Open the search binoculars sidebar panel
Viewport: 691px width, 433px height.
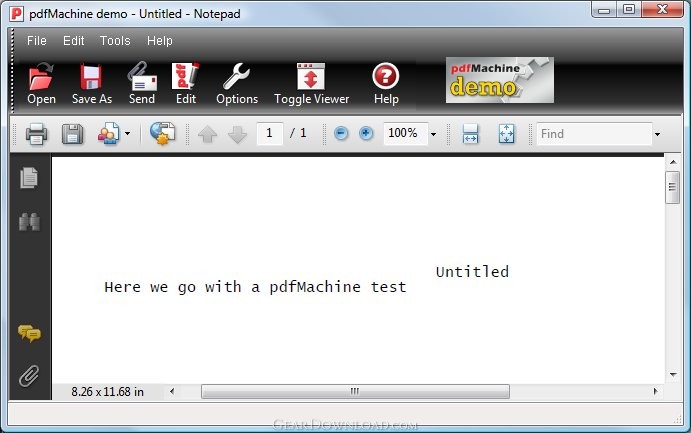coord(30,222)
